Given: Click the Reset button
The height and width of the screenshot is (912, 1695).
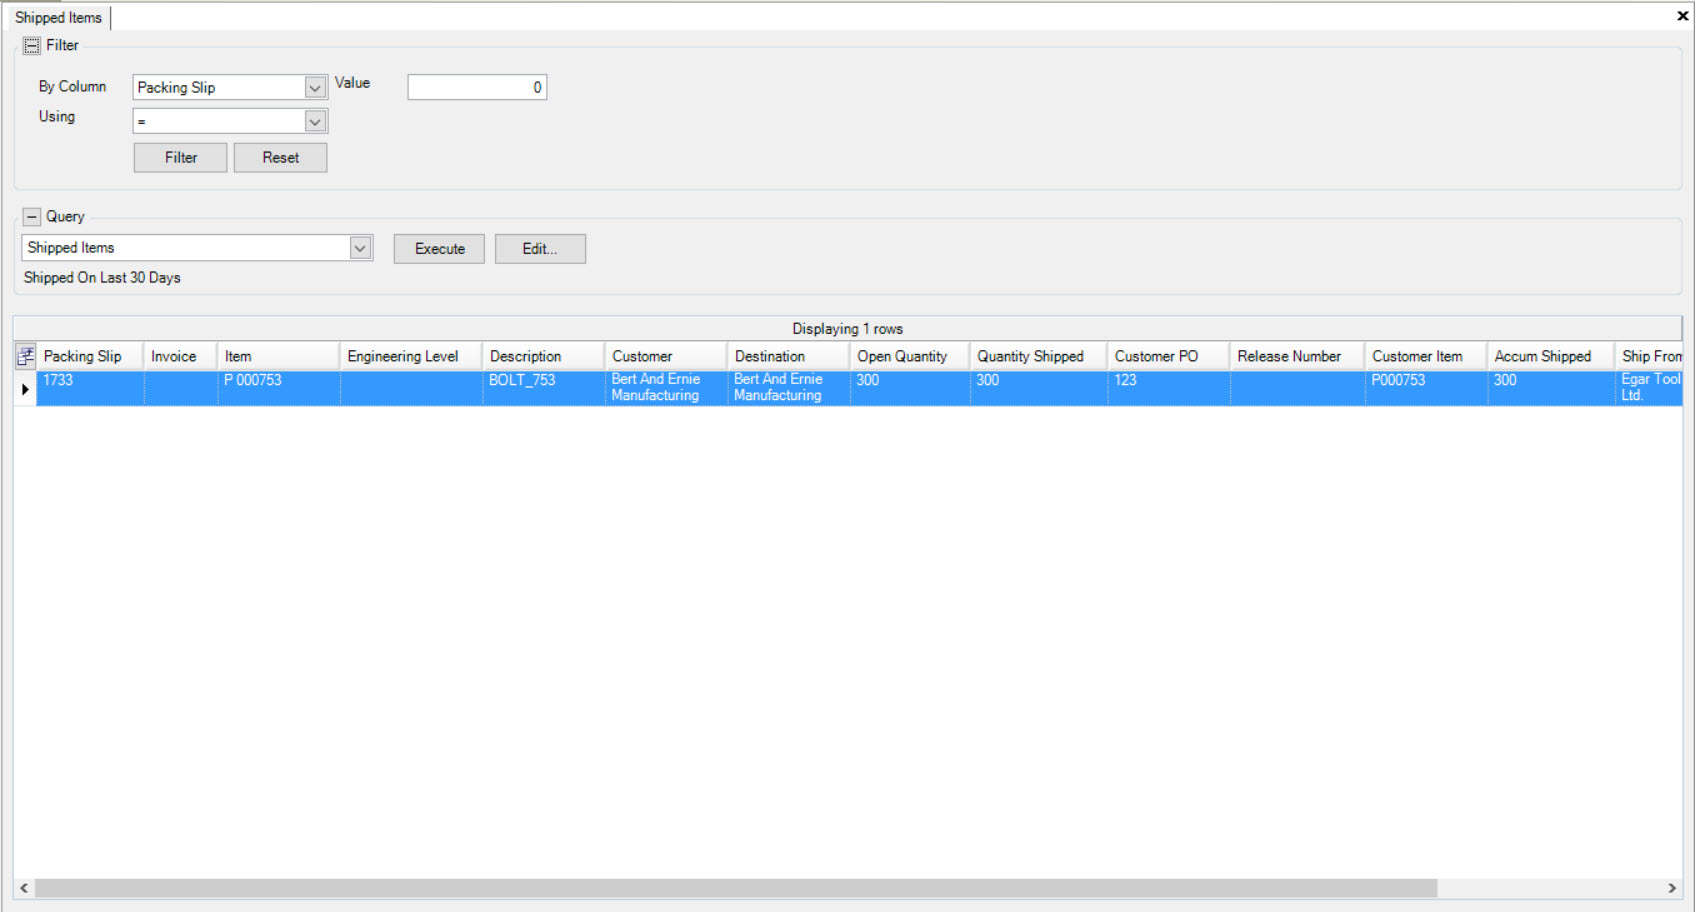Looking at the screenshot, I should tap(281, 158).
